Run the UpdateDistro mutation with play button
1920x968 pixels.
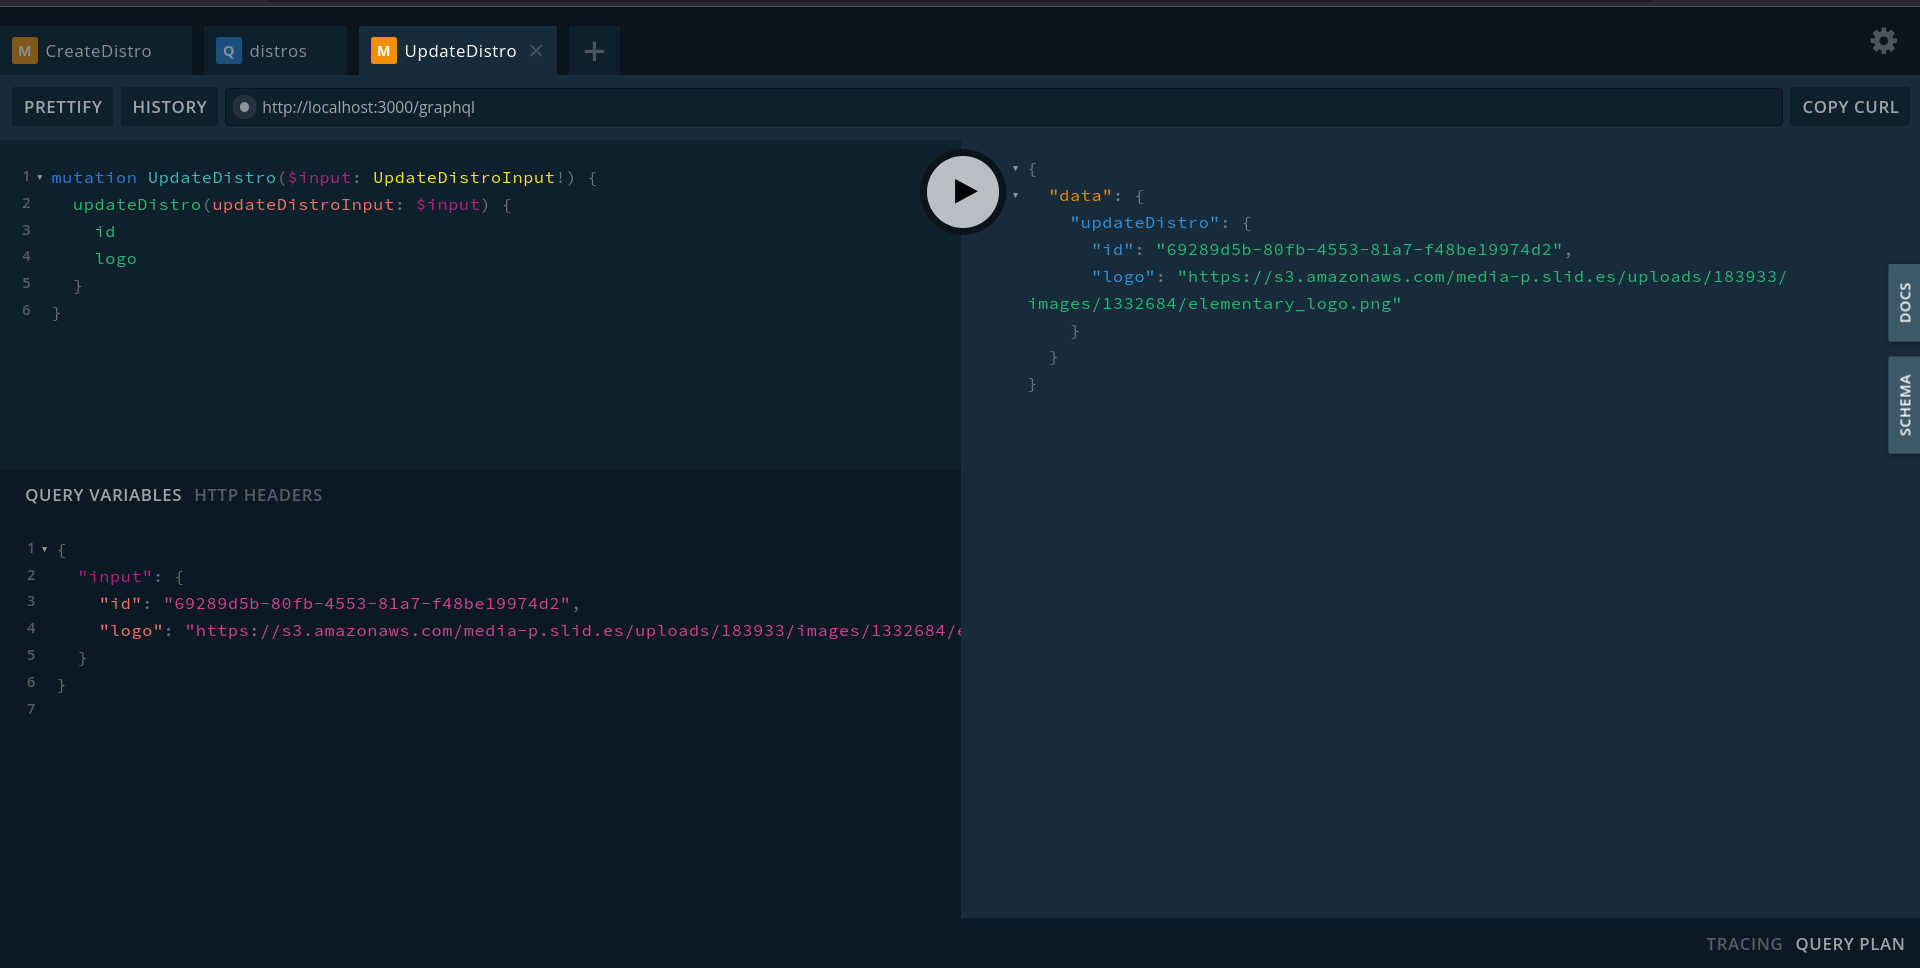[x=963, y=191]
